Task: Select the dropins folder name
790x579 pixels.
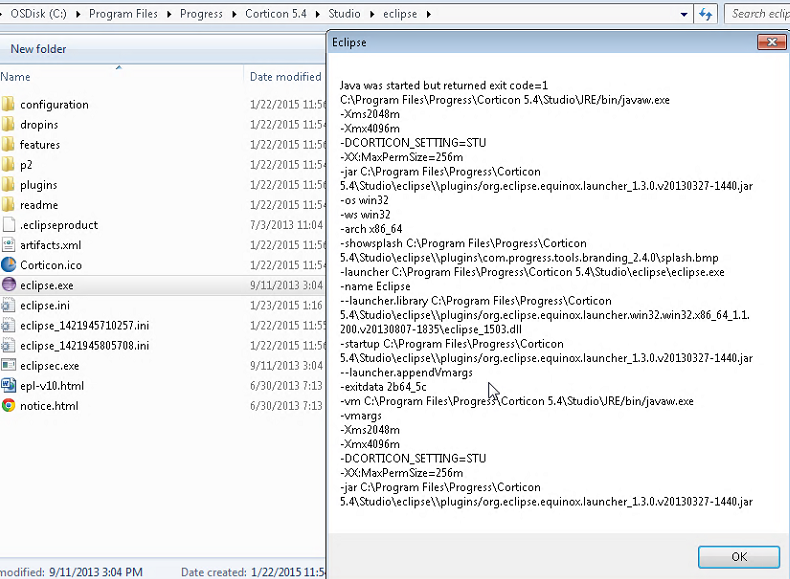Action: [39, 125]
